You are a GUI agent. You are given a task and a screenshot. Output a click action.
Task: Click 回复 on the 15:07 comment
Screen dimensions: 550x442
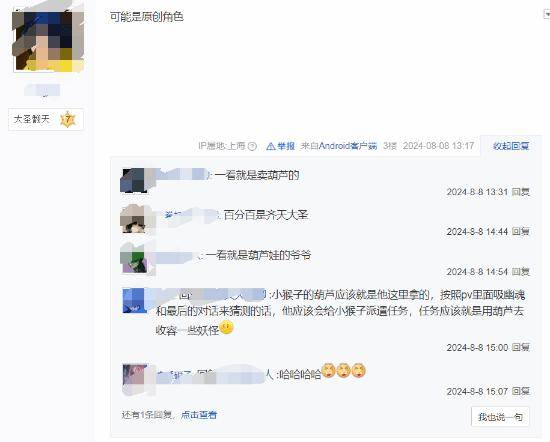[521, 391]
